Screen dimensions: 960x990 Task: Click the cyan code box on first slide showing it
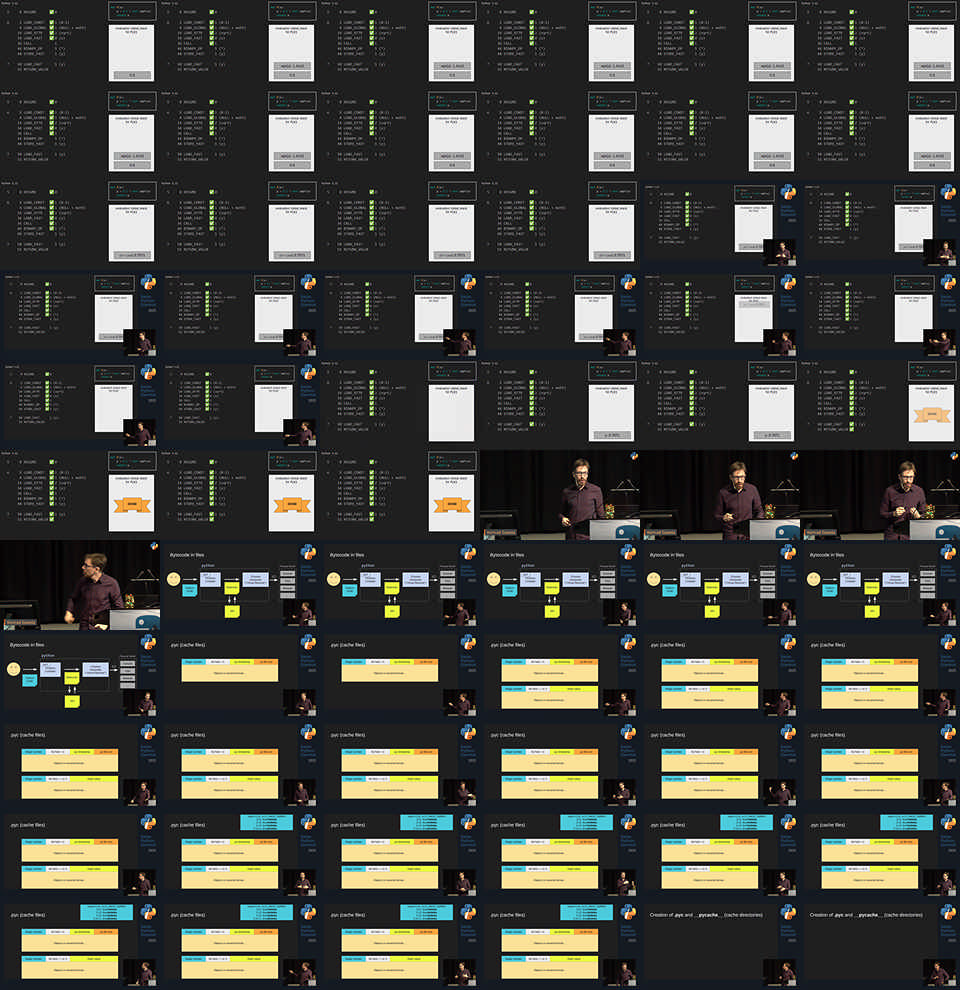267,822
